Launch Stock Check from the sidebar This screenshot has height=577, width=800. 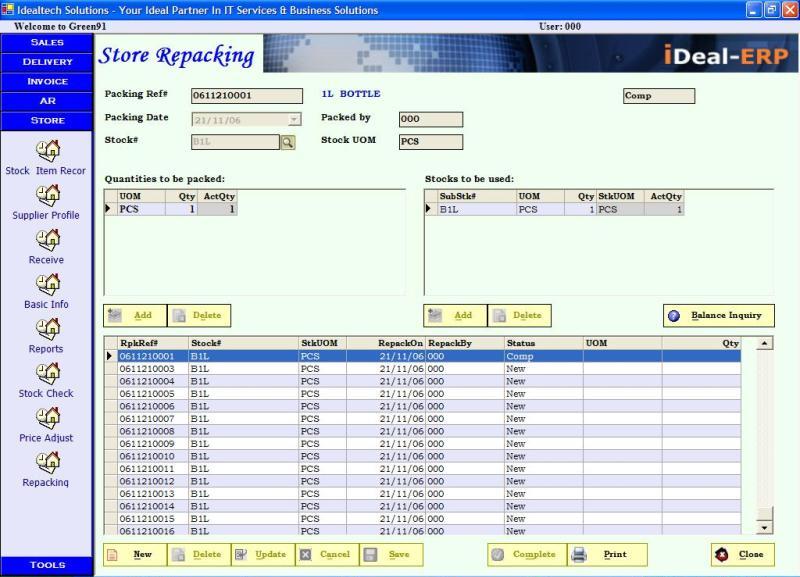click(46, 375)
